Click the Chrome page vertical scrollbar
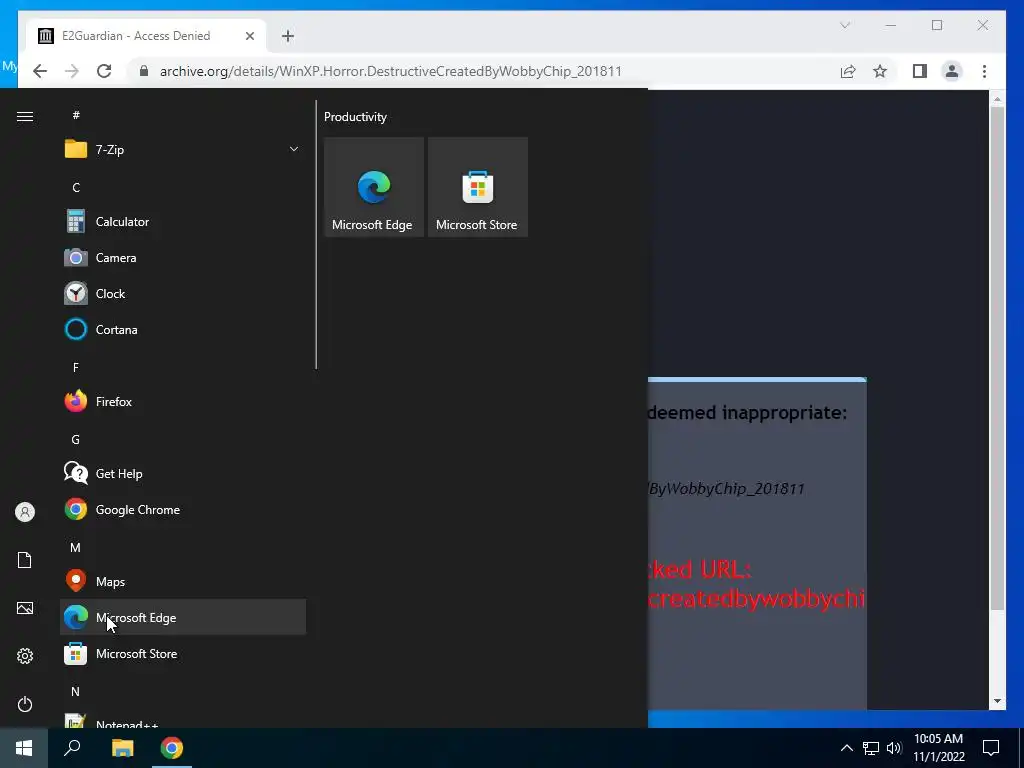This screenshot has height=768, width=1024. click(x=997, y=359)
